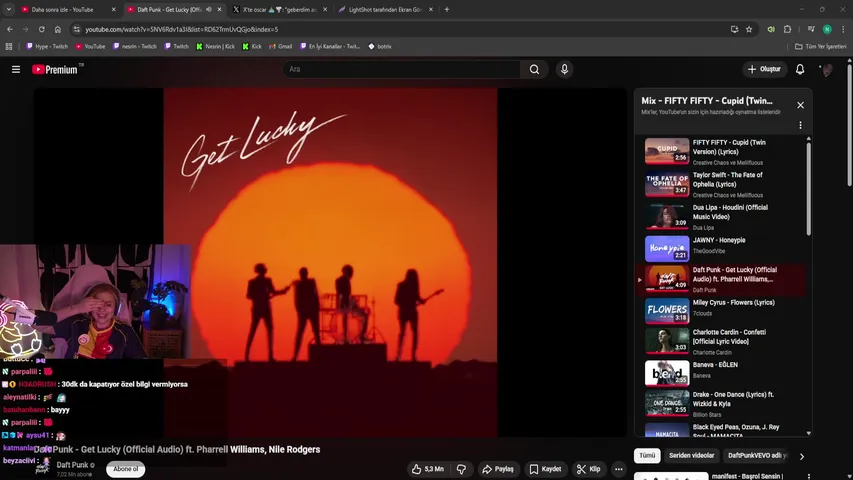Play Dua Lipa - Houdini video
The image size is (853, 480).
tap(722, 217)
